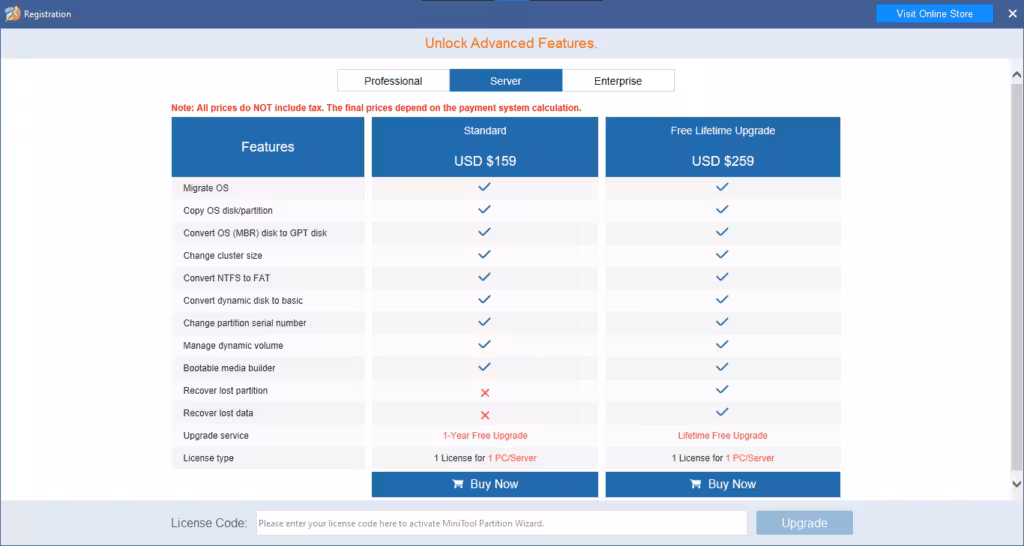Click Standard checkmark for Bootable media builder

(x=484, y=367)
